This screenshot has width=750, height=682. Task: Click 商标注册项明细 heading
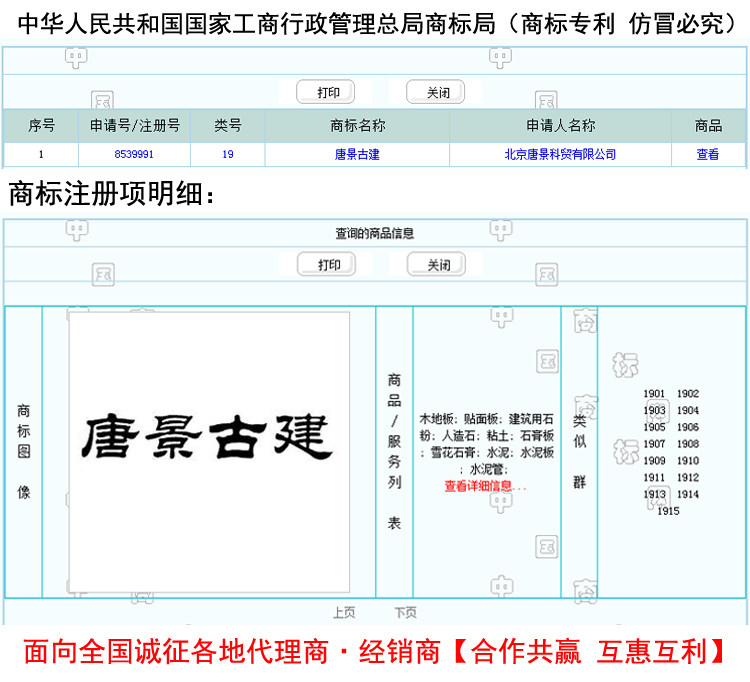(111, 194)
